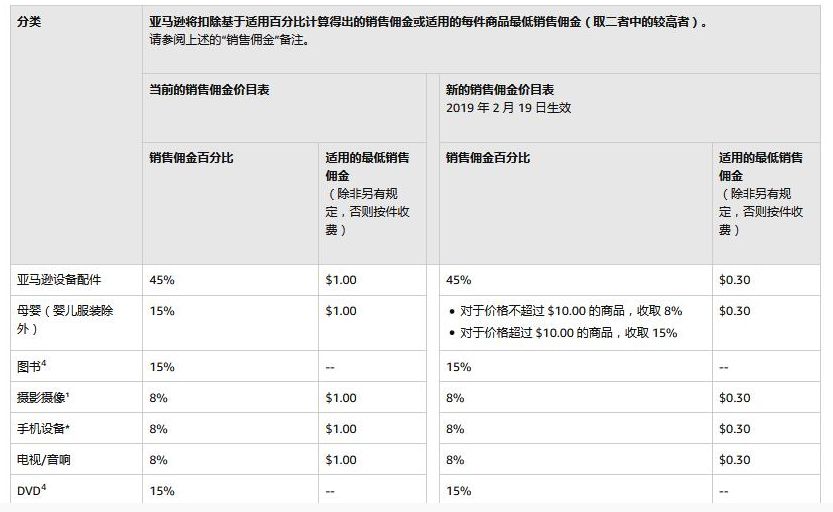This screenshot has height=512, width=833.
Task: Click the 2019 年 2 月 19 日生效 date text
Action: (x=508, y=107)
